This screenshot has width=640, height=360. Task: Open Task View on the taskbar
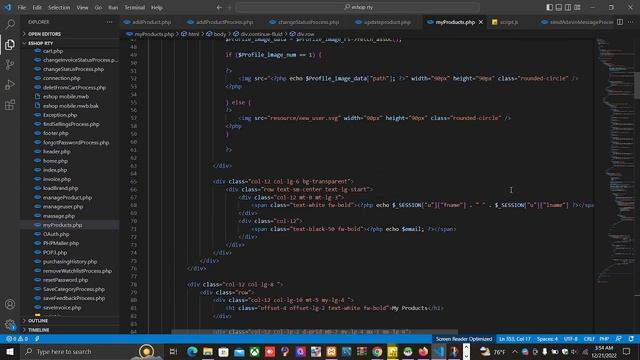pos(173,351)
